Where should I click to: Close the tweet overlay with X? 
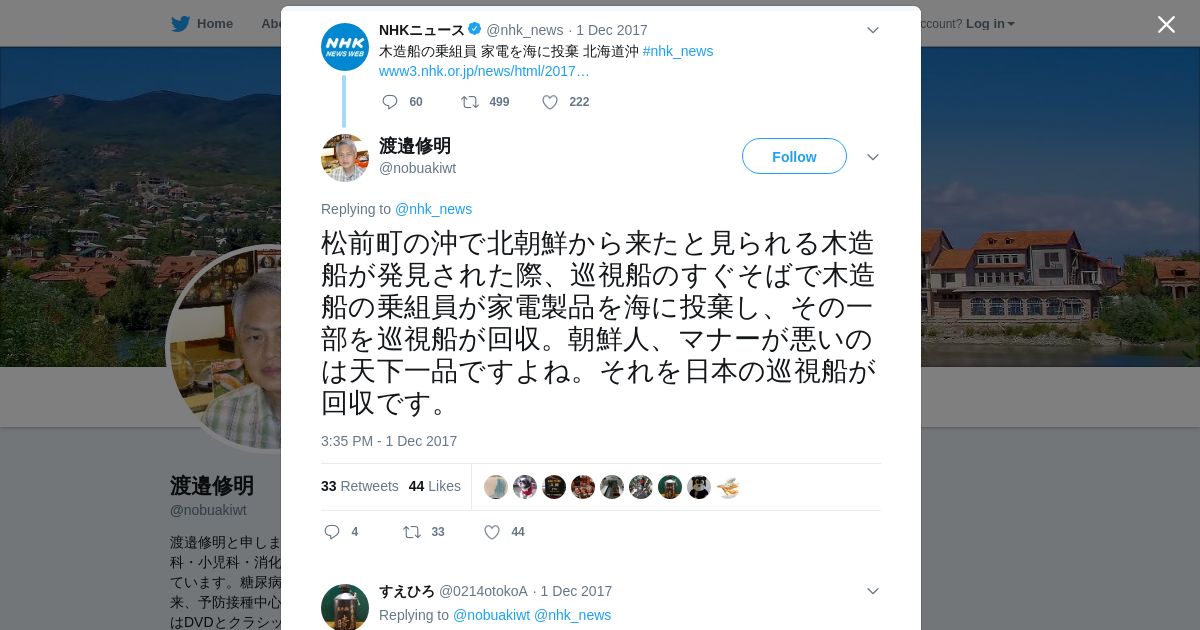tap(1166, 24)
